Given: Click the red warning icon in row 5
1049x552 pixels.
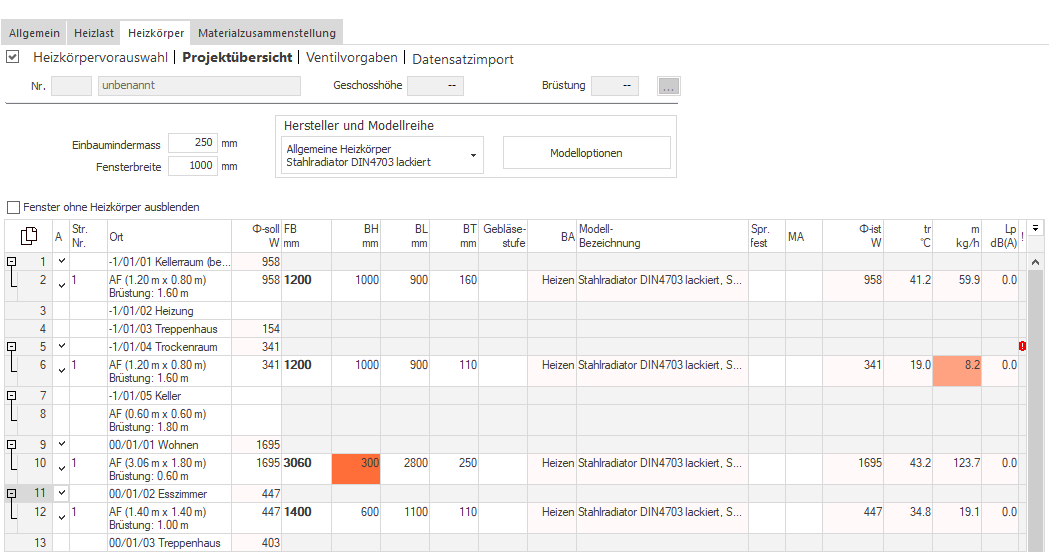Looking at the screenshot, I should [1022, 346].
